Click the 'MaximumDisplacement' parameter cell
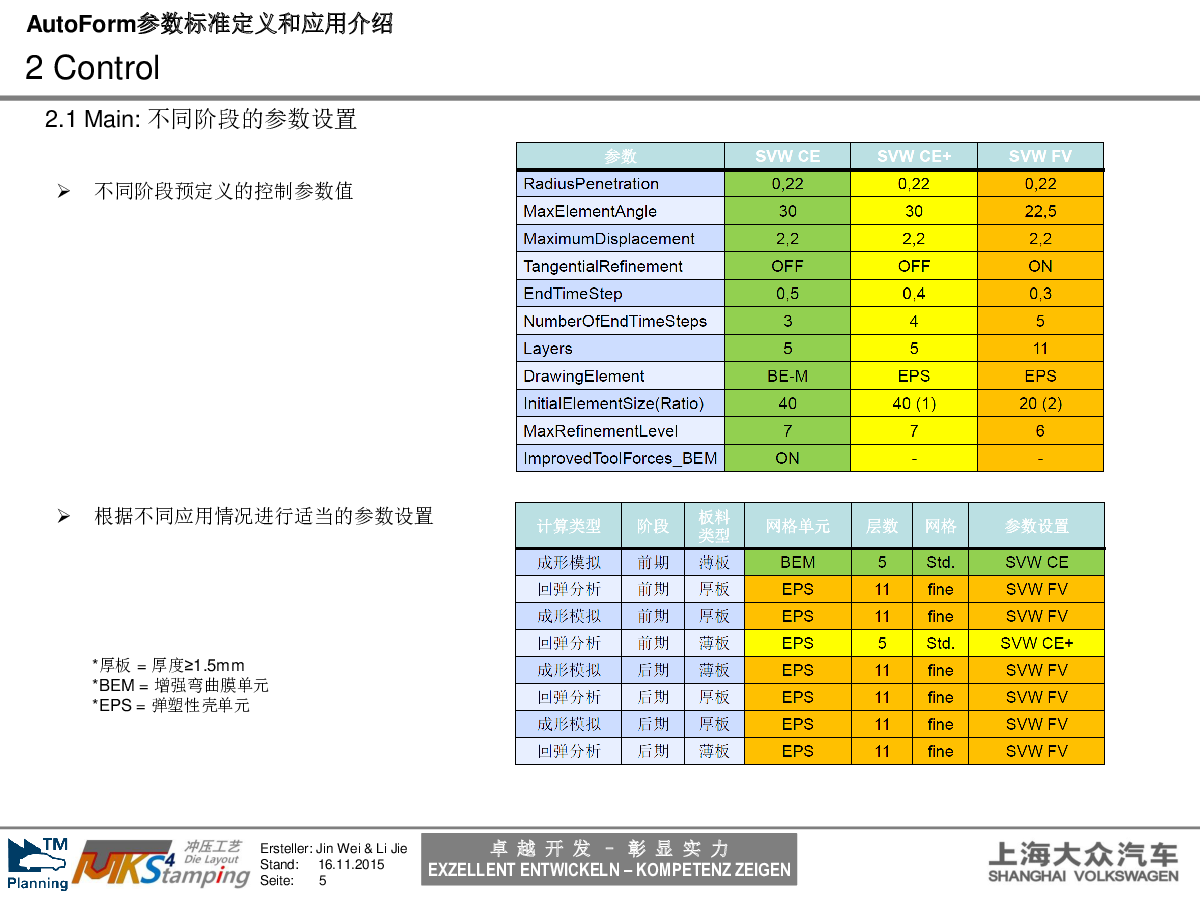The height and width of the screenshot is (900, 1200). [620, 239]
